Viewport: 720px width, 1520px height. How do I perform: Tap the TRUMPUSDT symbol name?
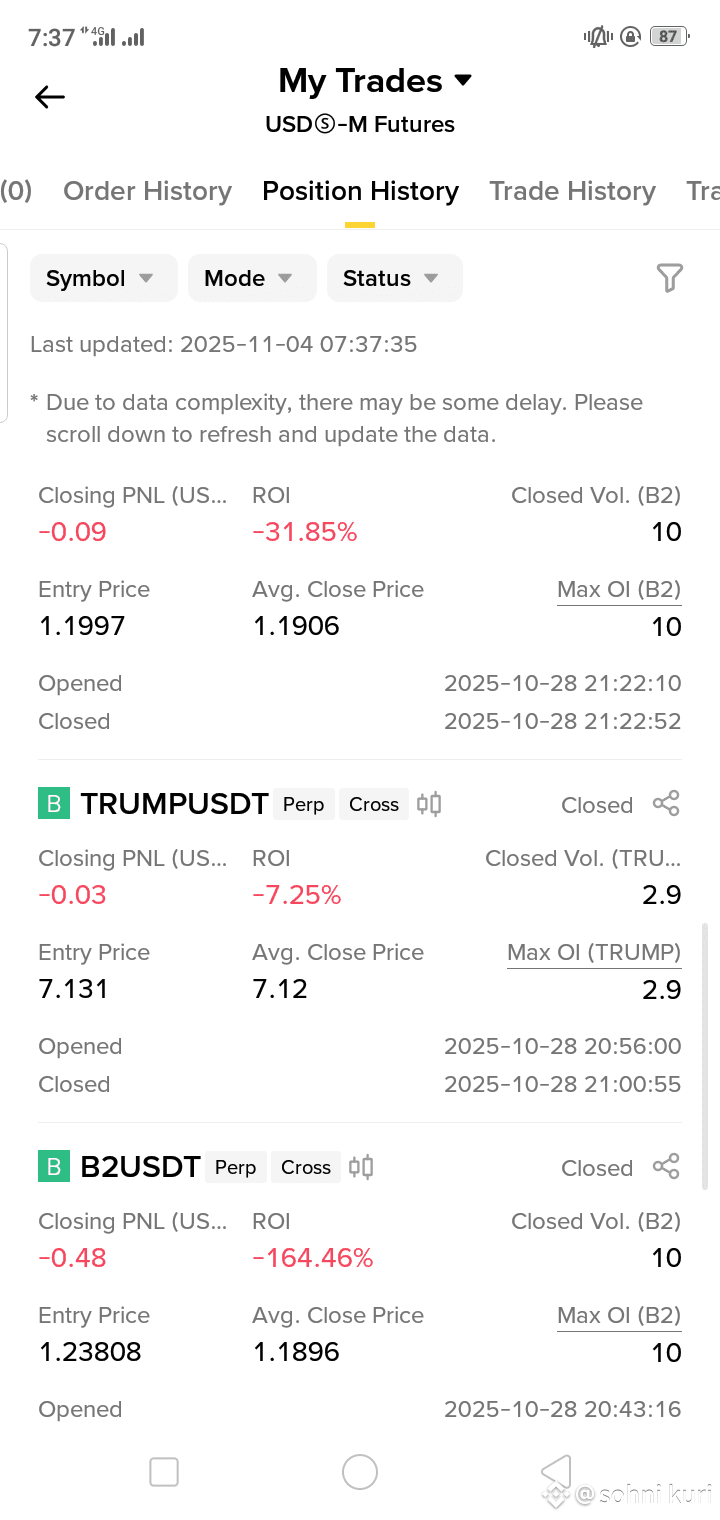pyautogui.click(x=174, y=804)
